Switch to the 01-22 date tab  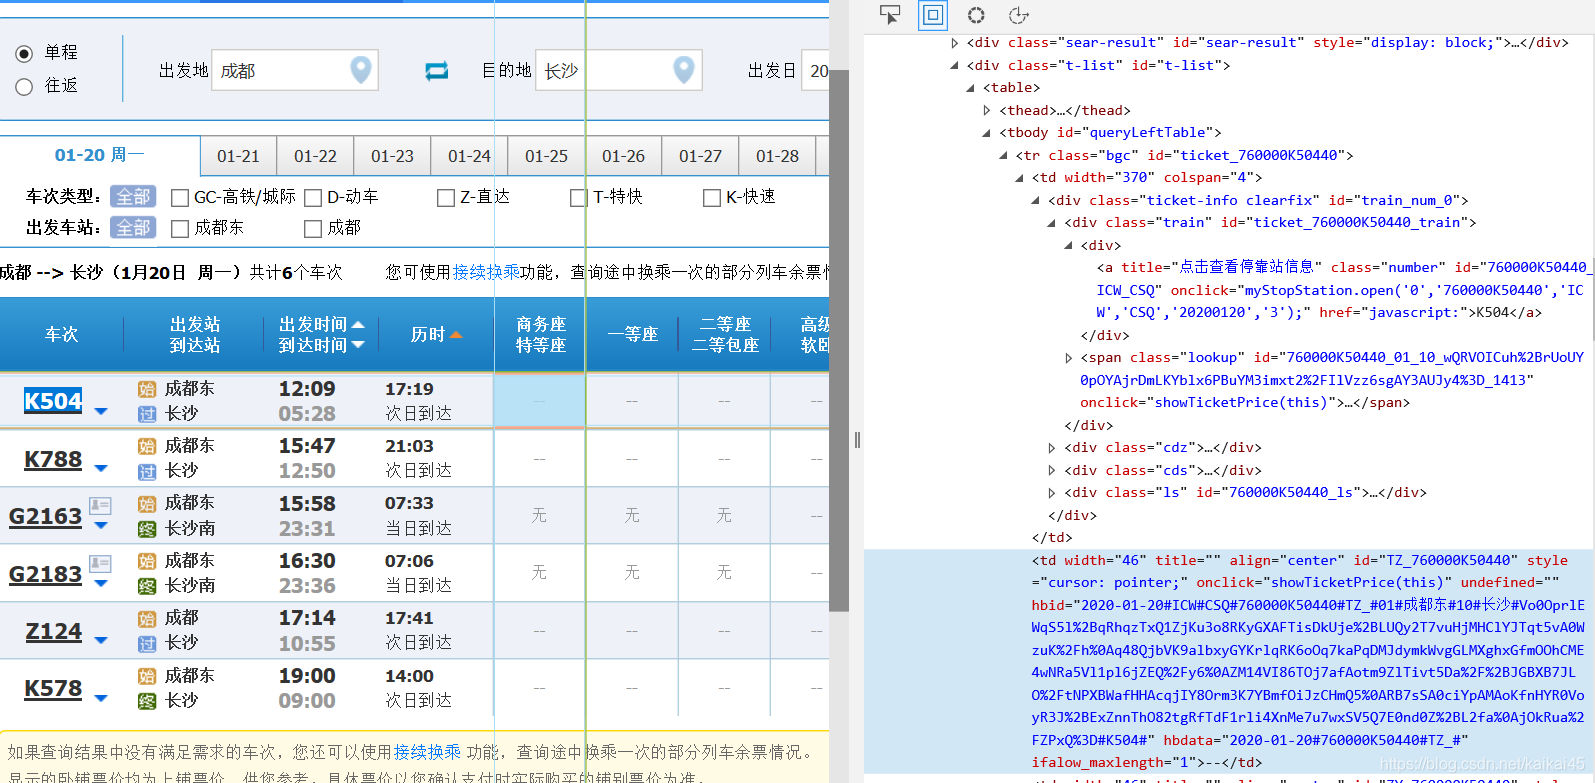tap(315, 157)
